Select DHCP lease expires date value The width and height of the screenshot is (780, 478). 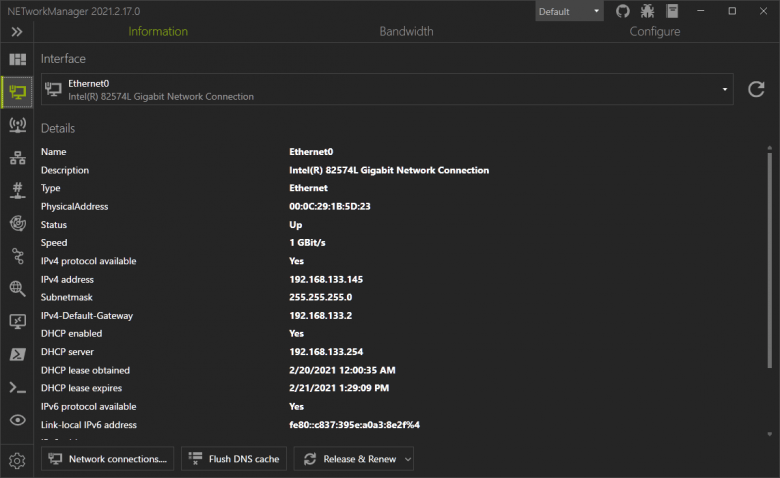pos(339,388)
